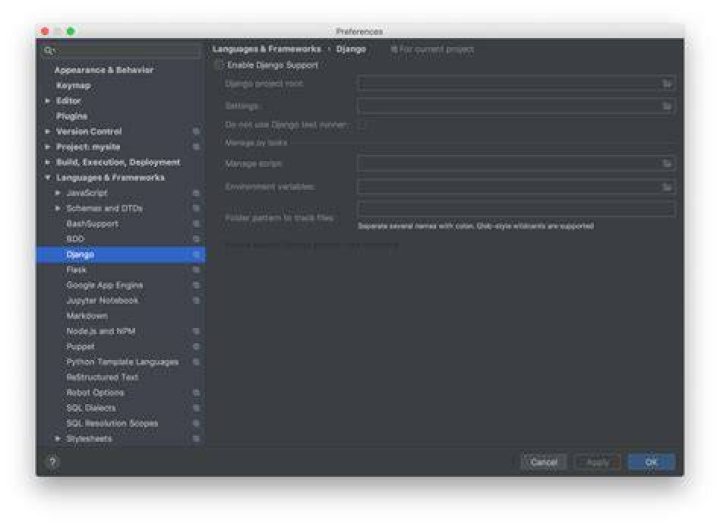
Task: Expand the JavaScript subsection
Action: tap(58, 193)
